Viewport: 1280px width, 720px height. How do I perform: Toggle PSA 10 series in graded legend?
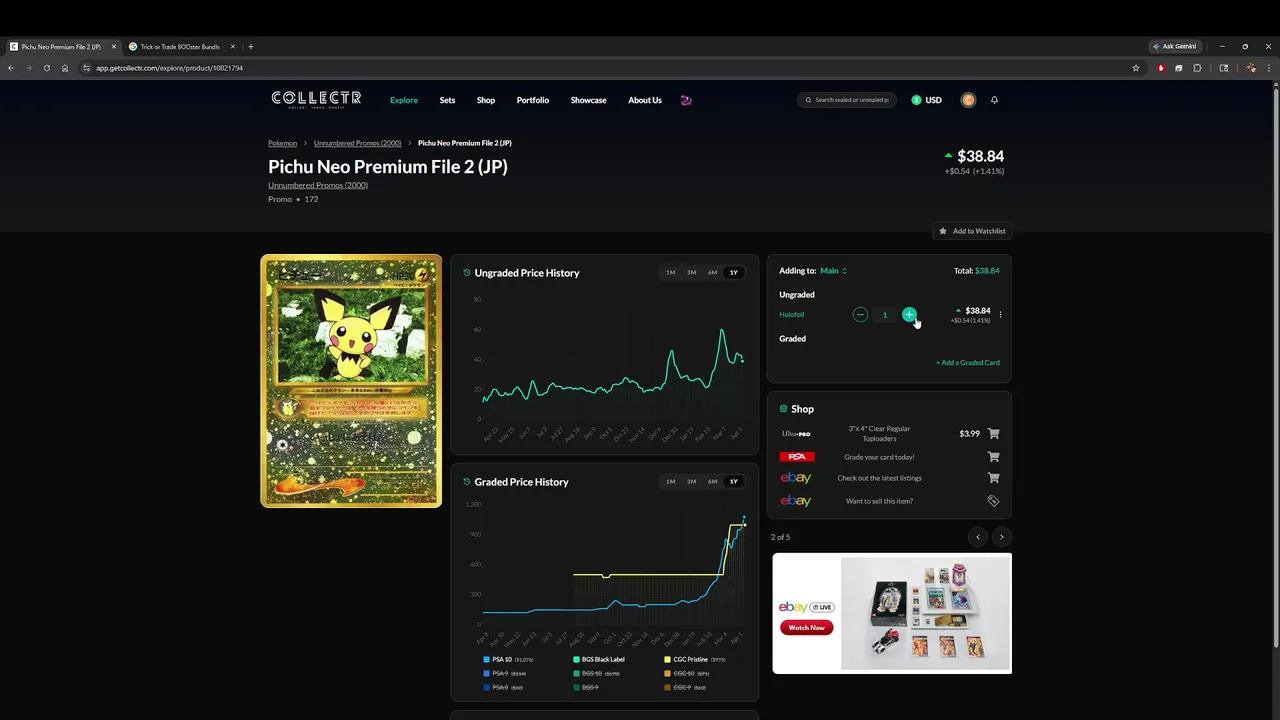(x=509, y=660)
